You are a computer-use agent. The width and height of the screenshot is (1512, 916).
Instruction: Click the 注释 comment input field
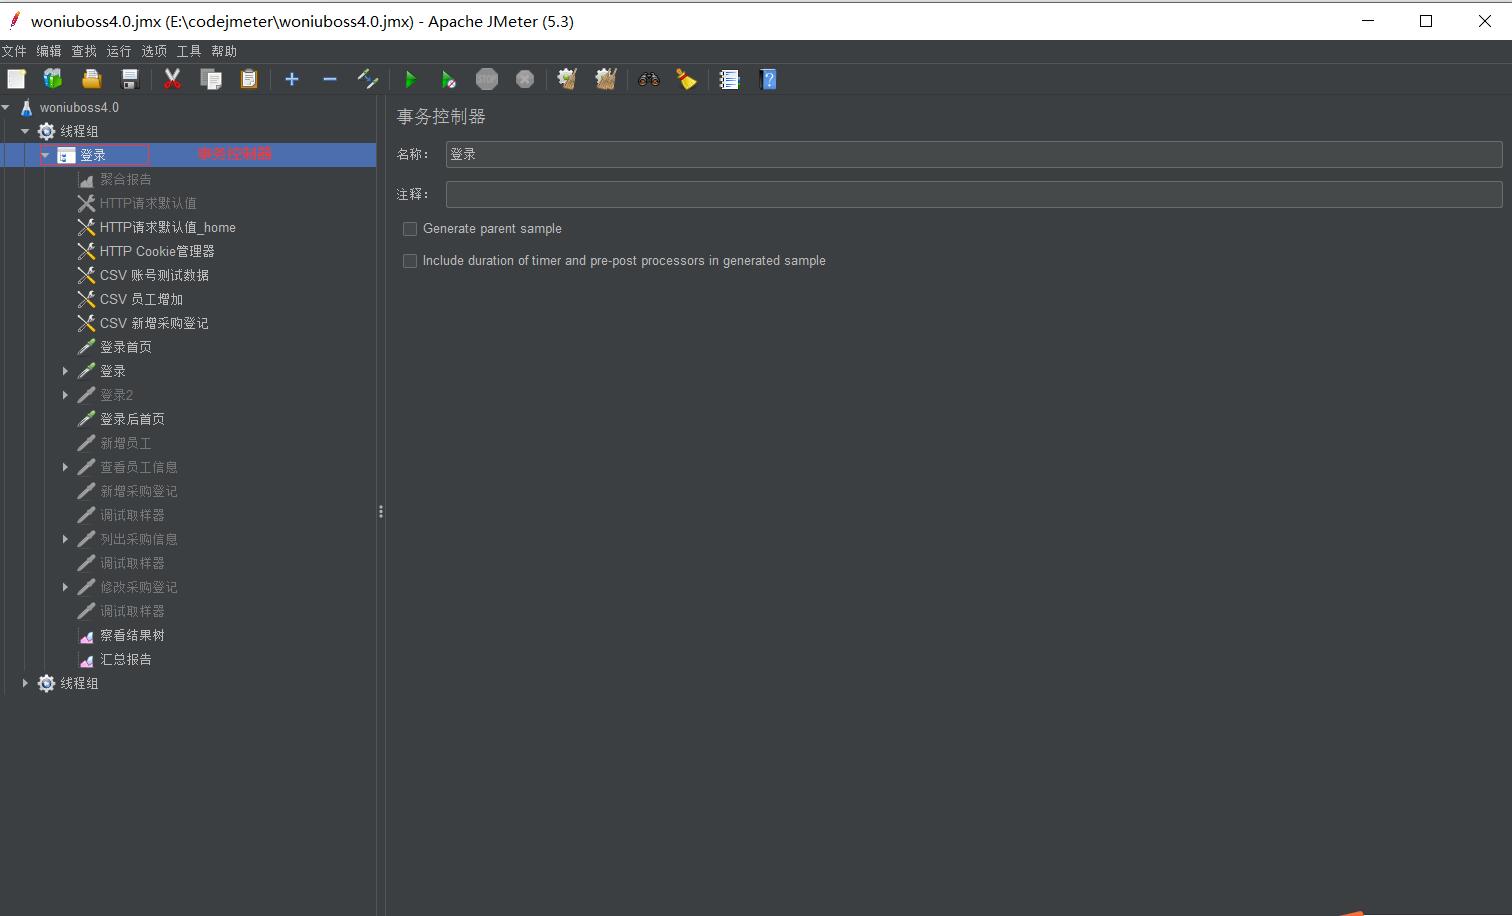tap(974, 194)
